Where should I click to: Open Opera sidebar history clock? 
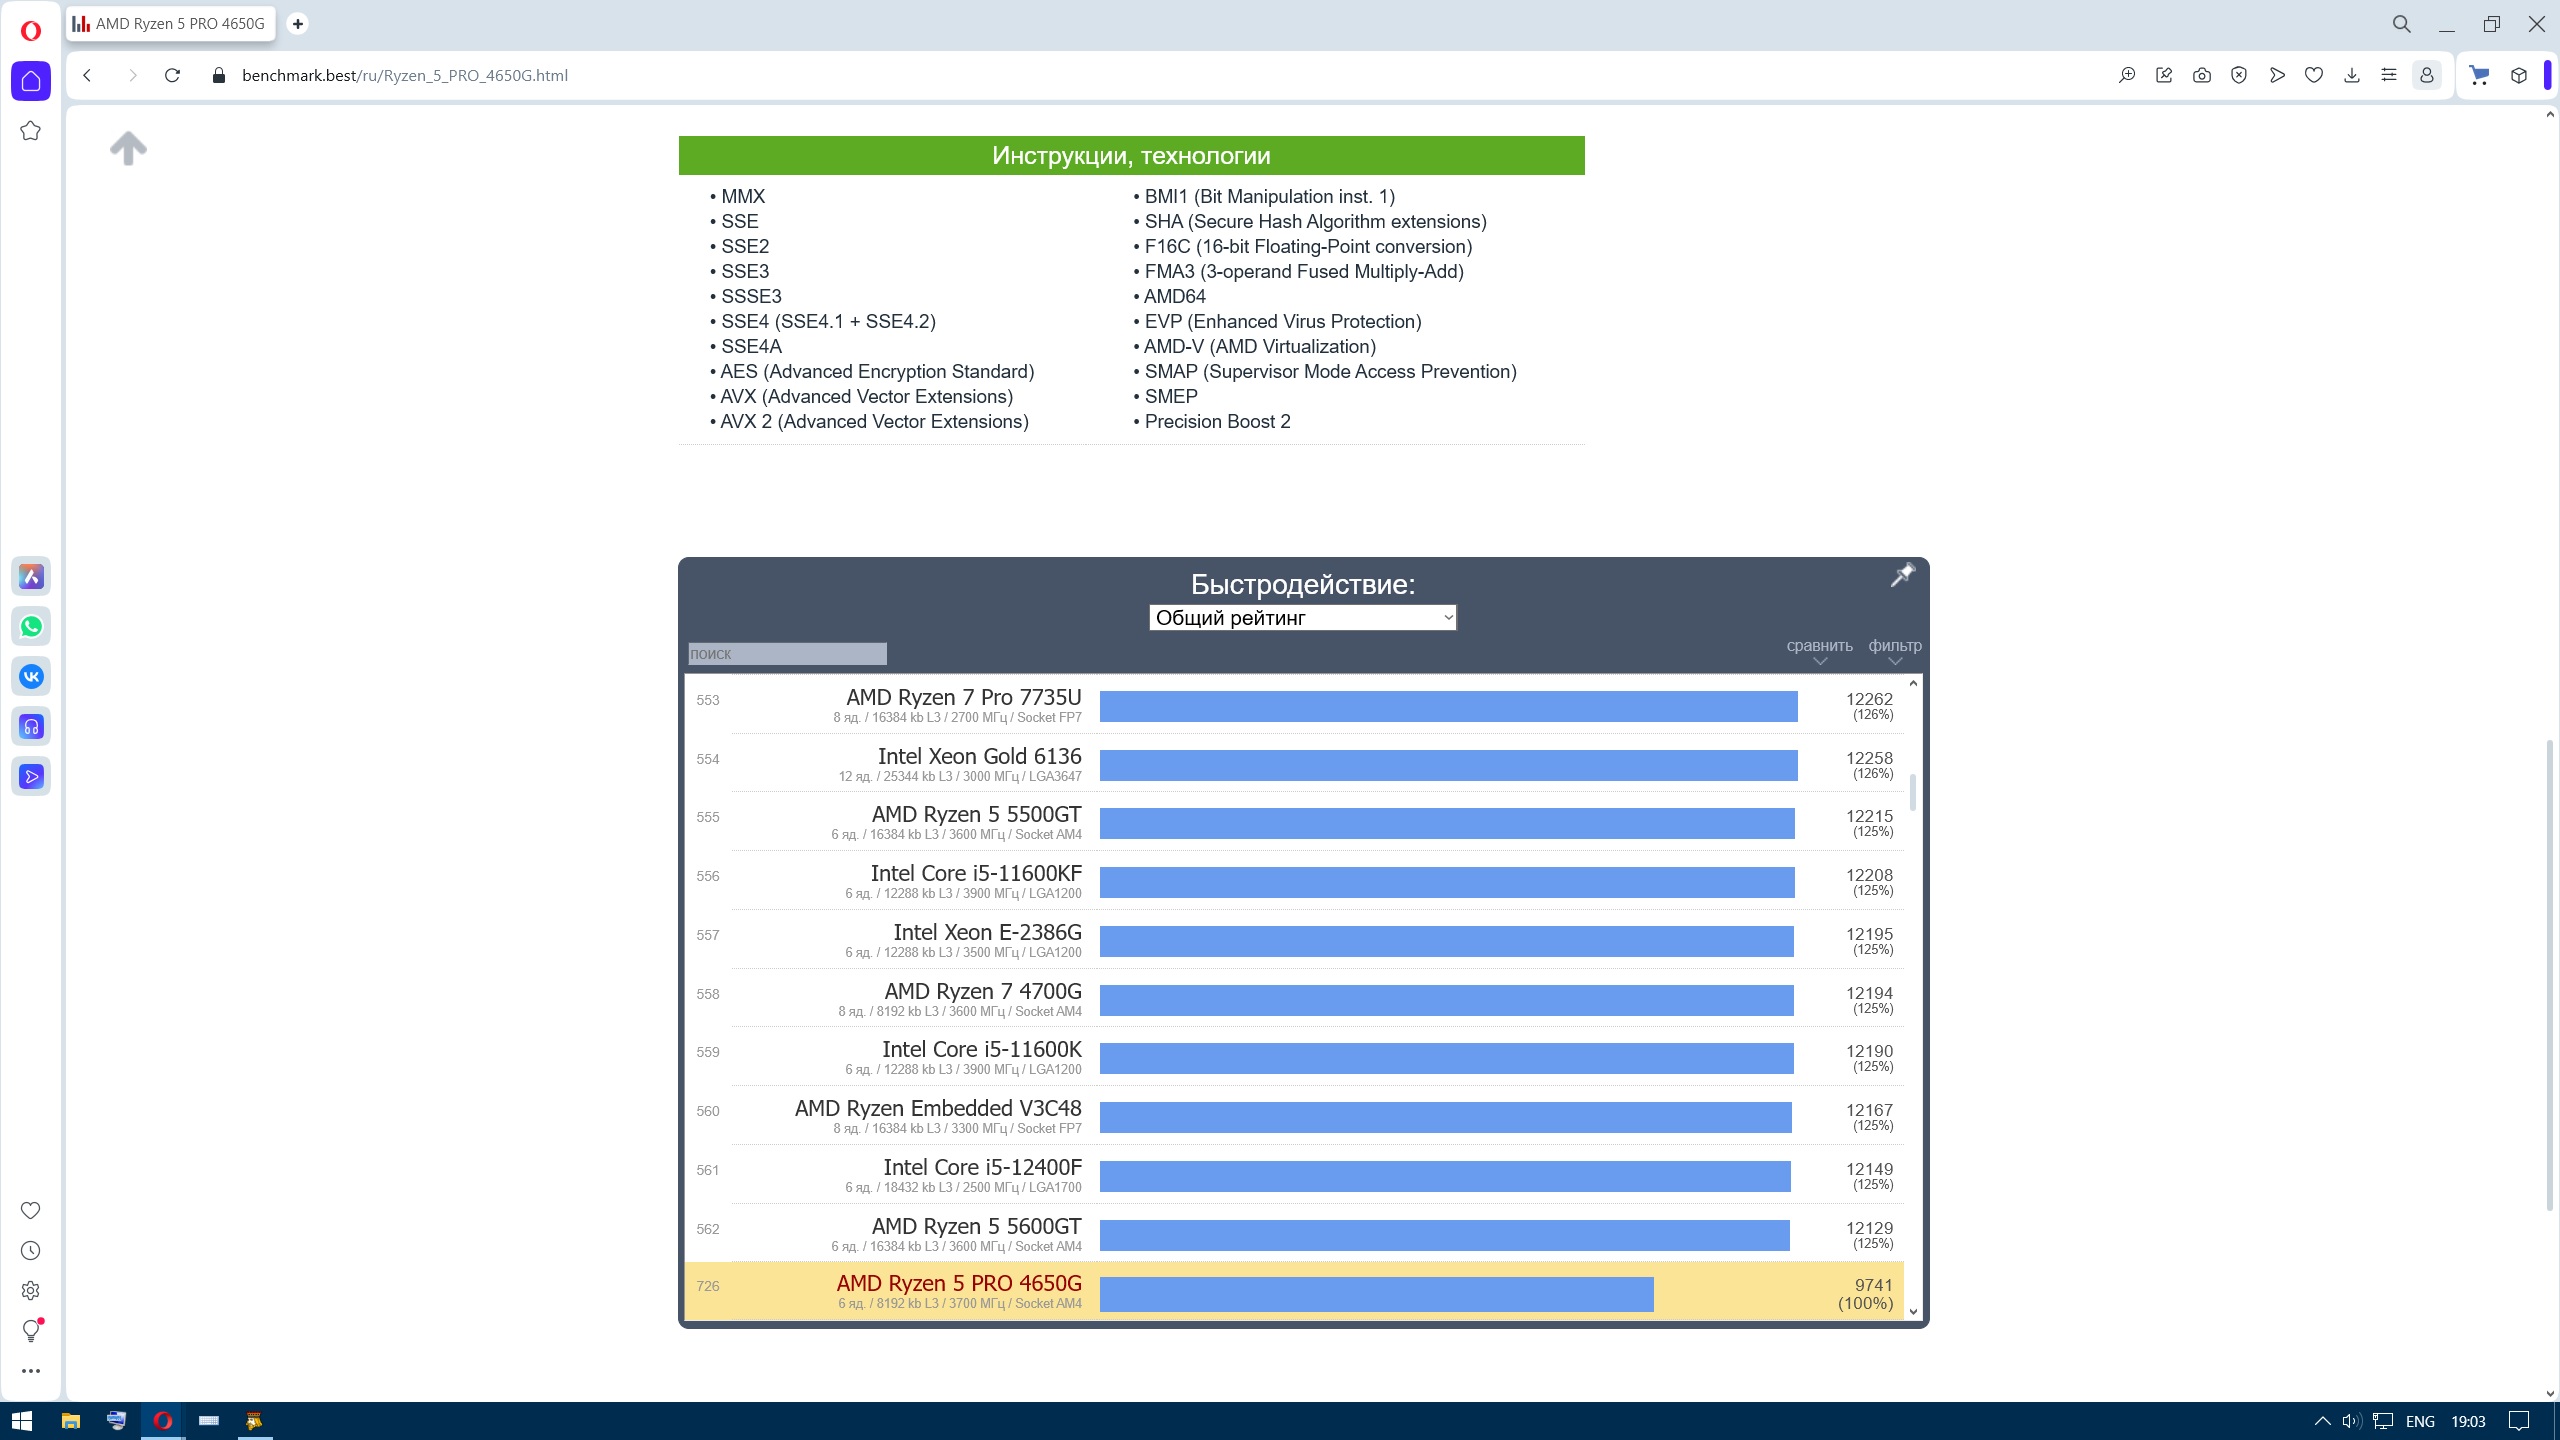pyautogui.click(x=31, y=1251)
